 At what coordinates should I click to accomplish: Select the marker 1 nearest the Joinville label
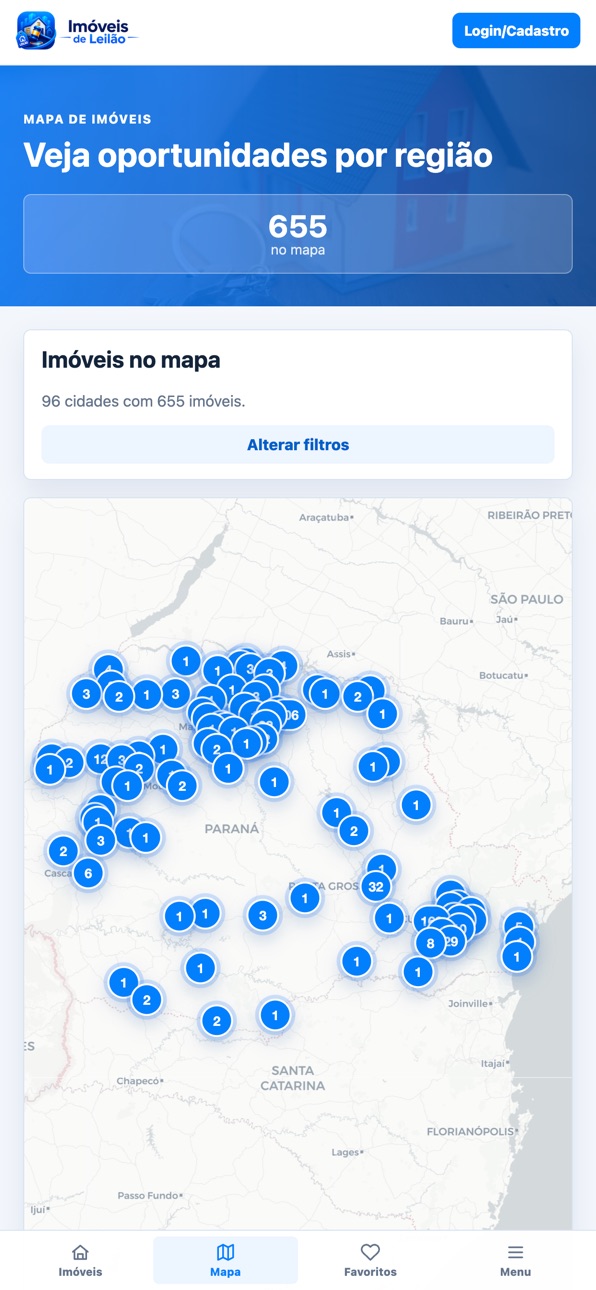point(418,971)
